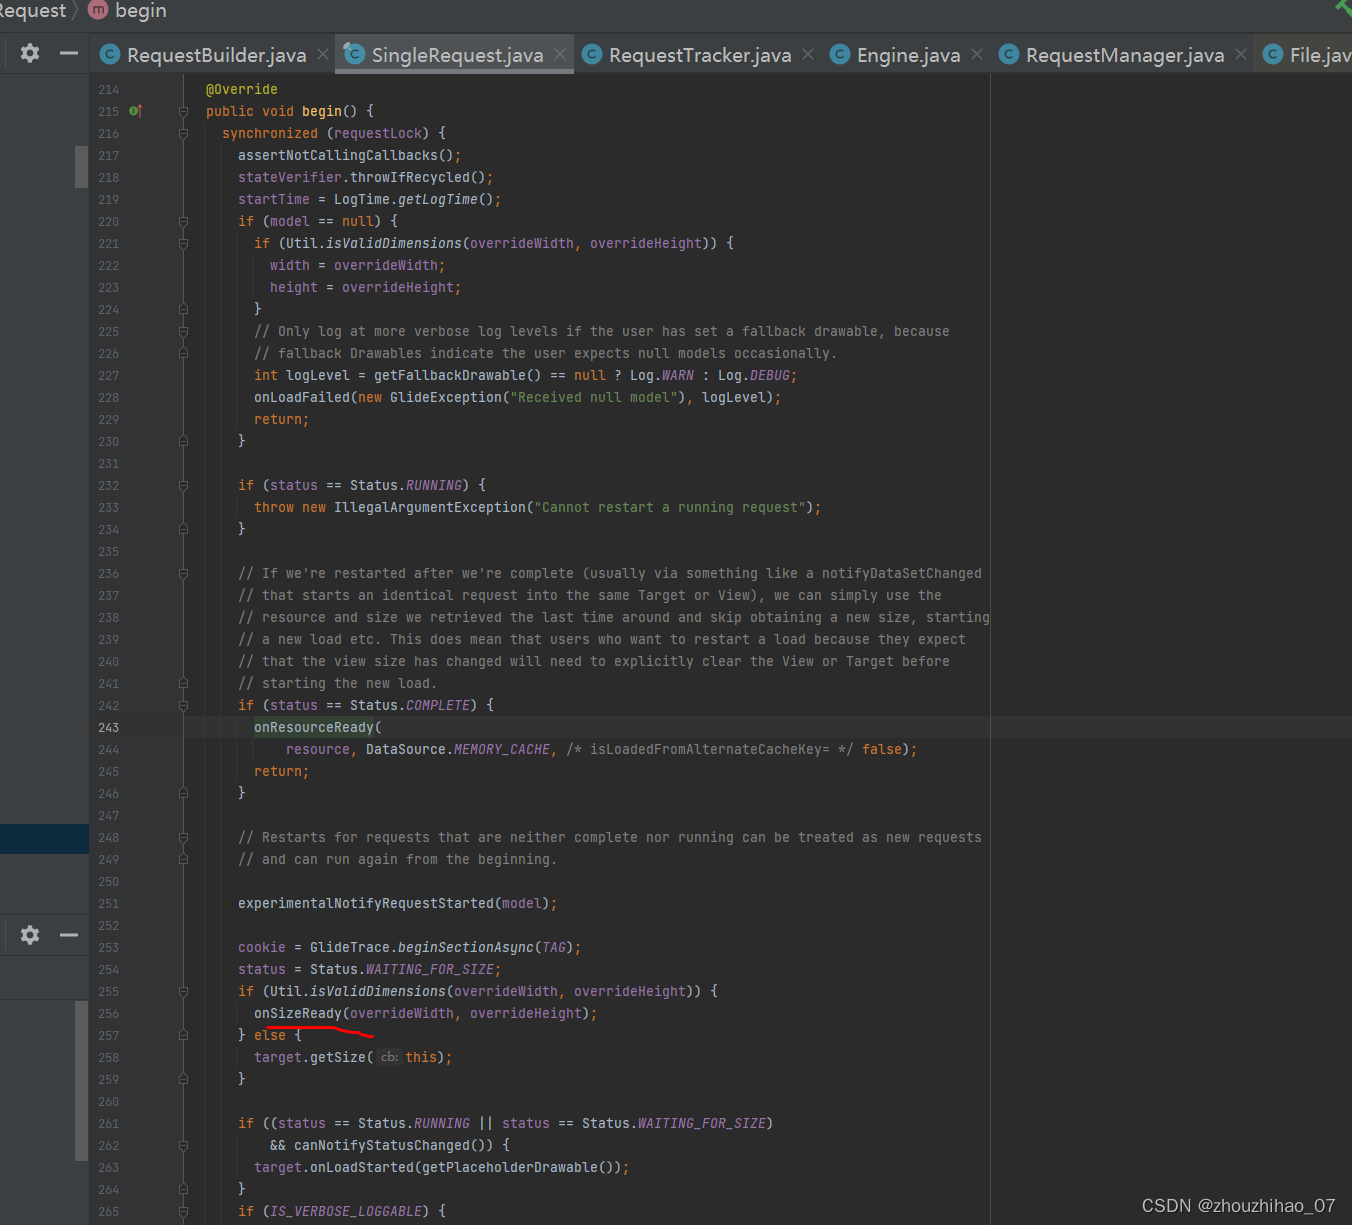
Task: Open lower tool window settings gear
Action: coord(30,935)
